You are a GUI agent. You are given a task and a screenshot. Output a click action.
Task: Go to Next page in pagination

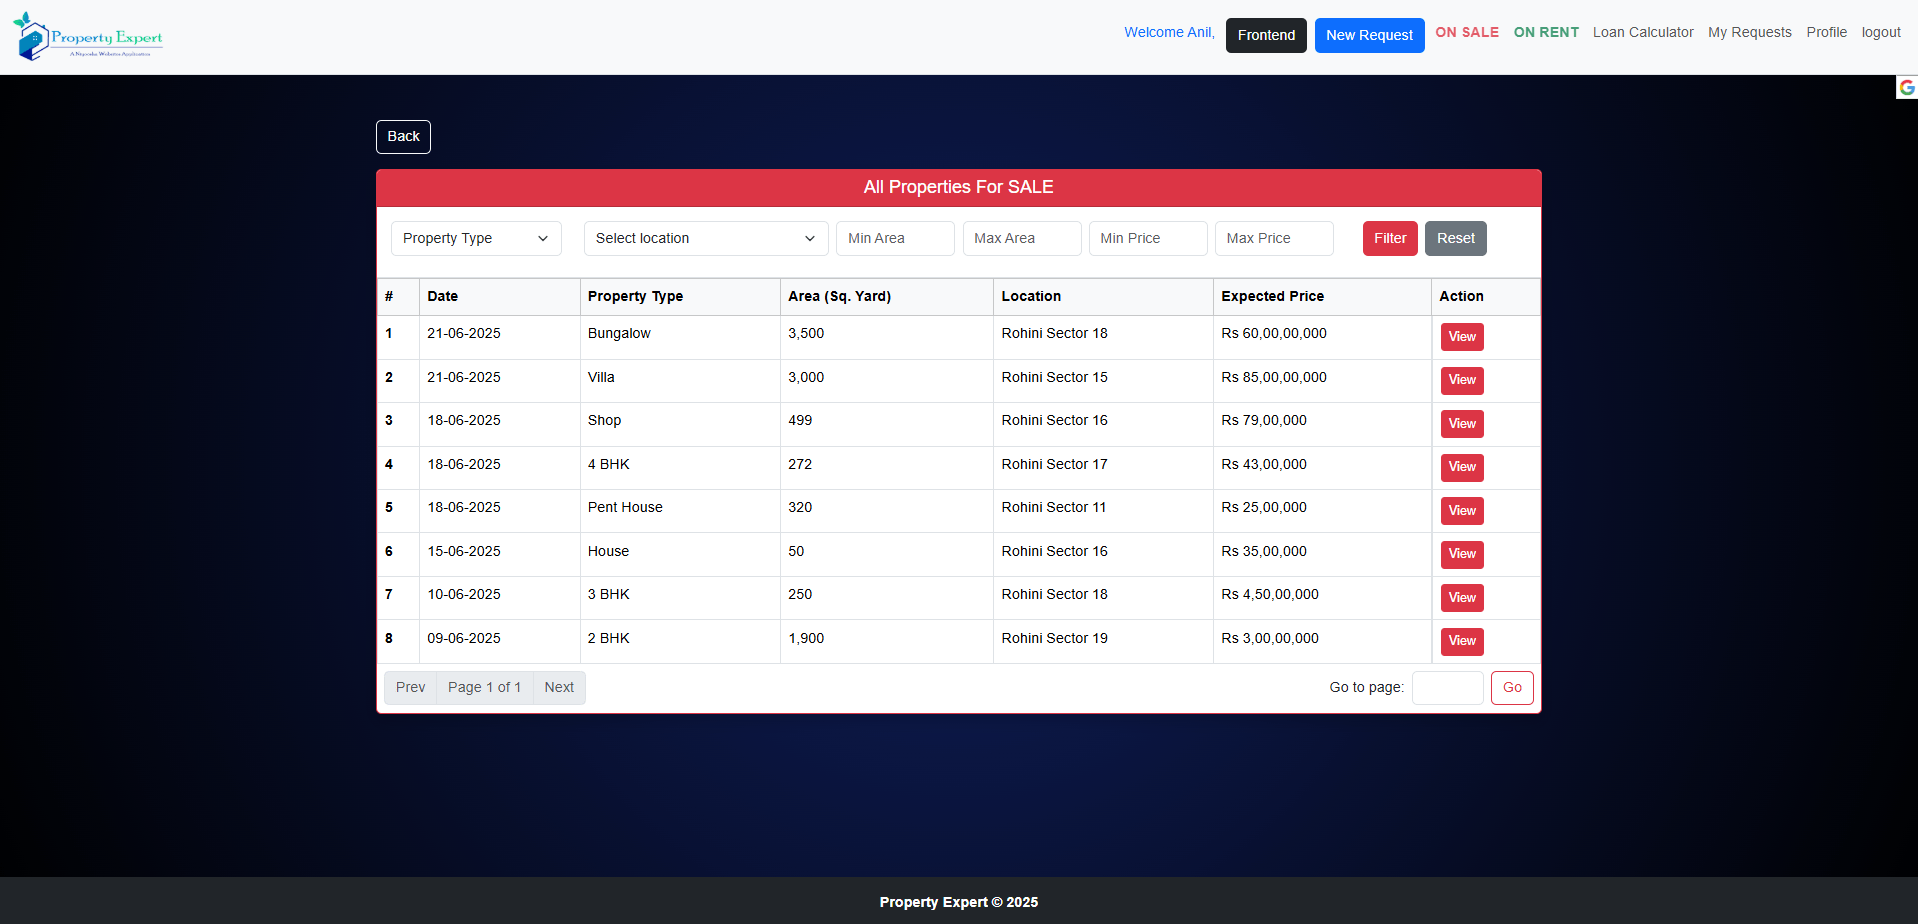[558, 688]
